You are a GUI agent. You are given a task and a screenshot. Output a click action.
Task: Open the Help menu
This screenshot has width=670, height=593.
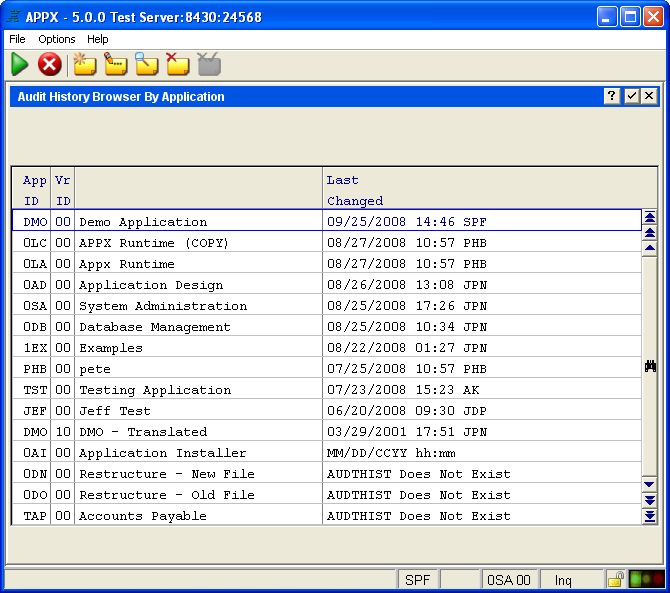pos(97,39)
